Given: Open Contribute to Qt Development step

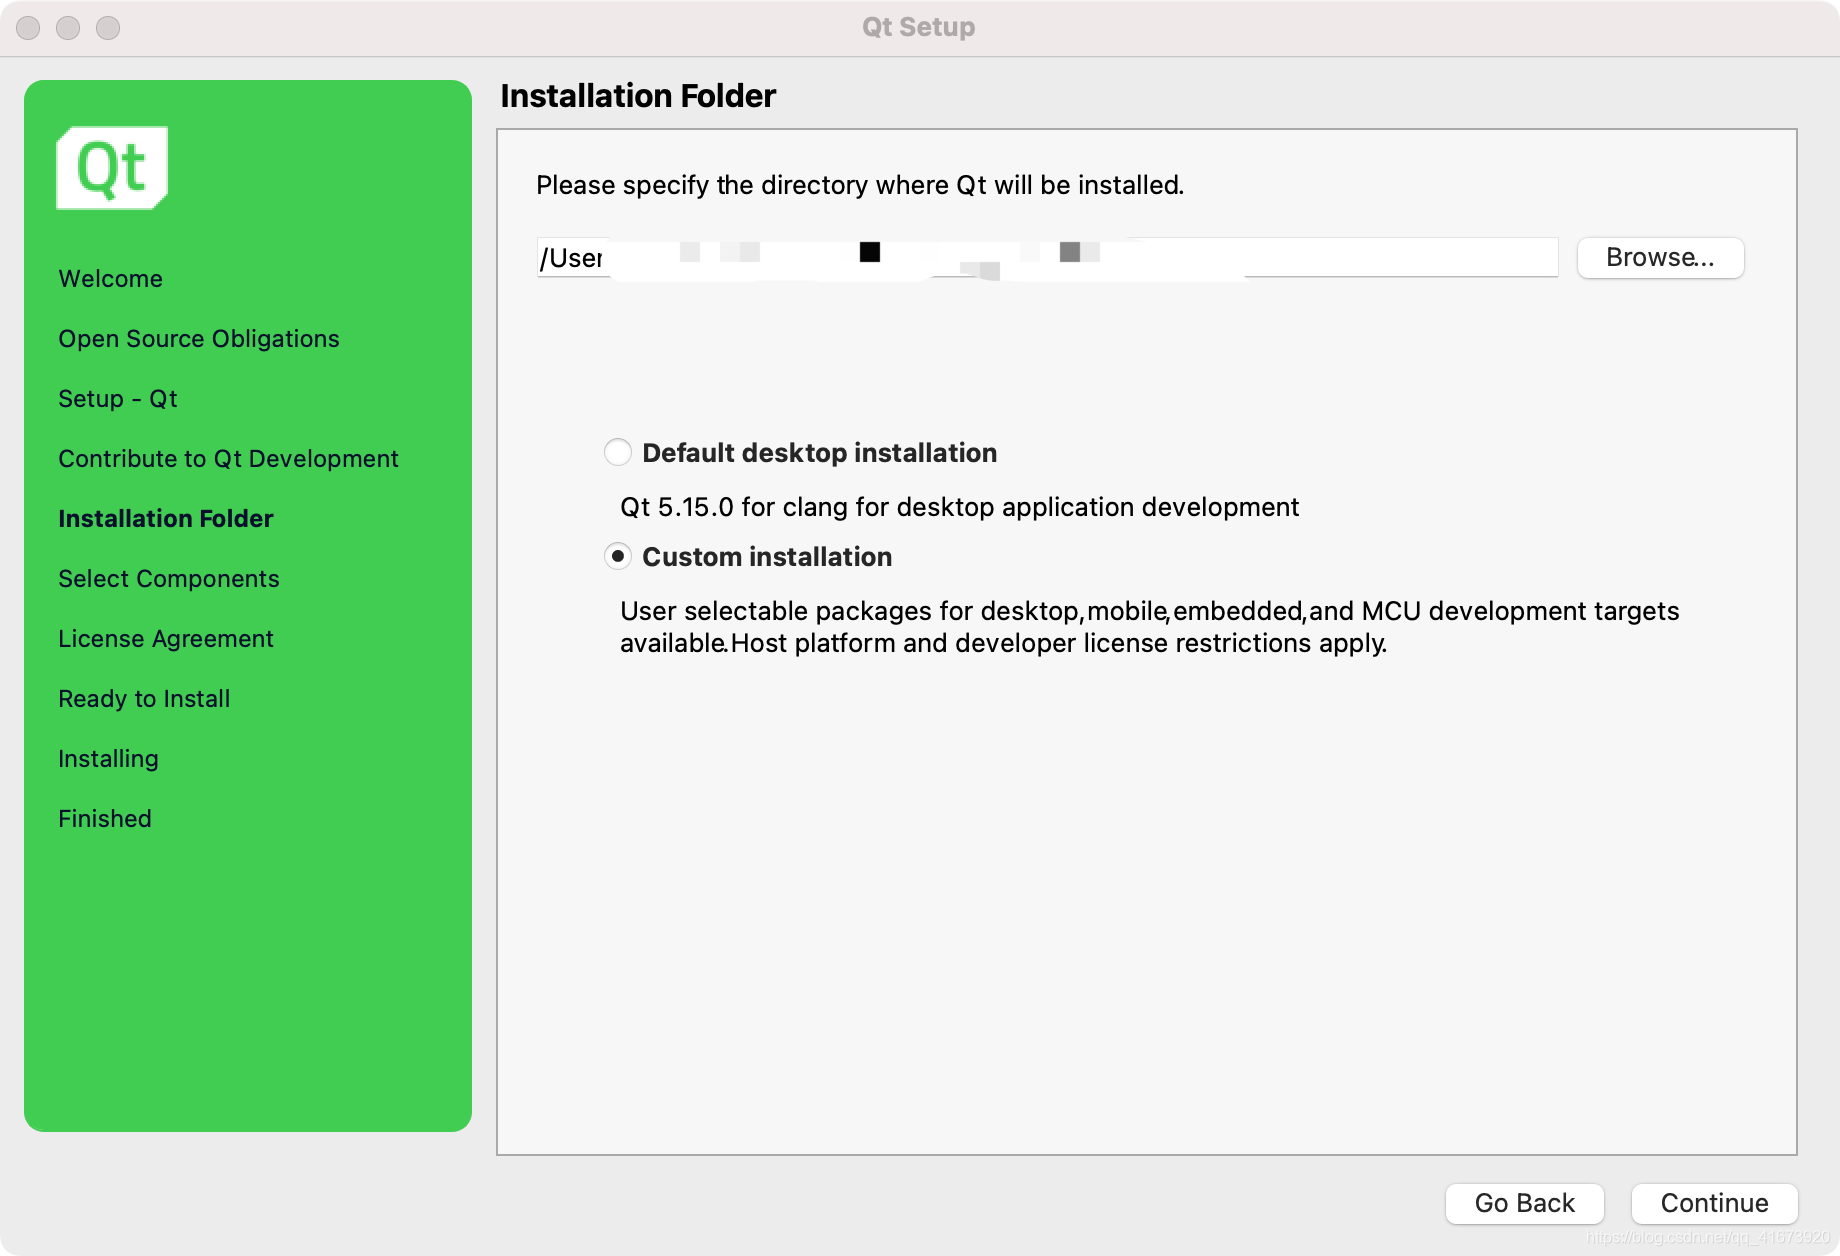Looking at the screenshot, I should pos(228,458).
